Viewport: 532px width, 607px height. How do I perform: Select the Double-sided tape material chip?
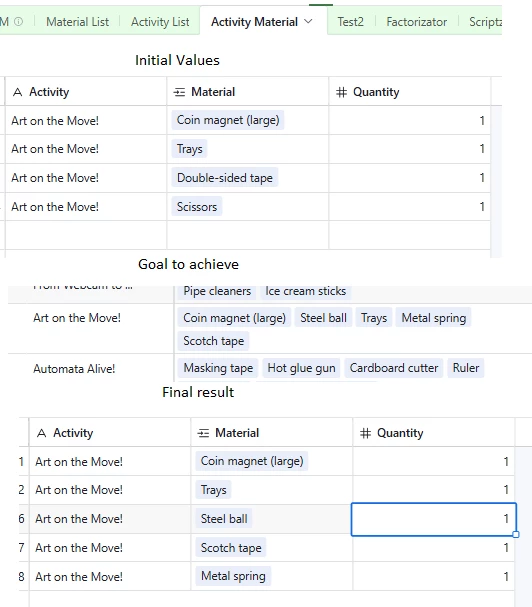point(225,178)
